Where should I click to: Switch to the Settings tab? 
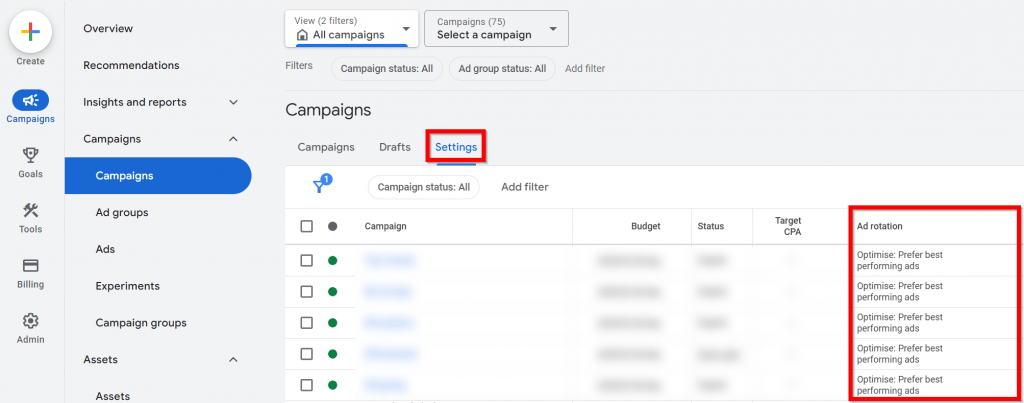[456, 147]
